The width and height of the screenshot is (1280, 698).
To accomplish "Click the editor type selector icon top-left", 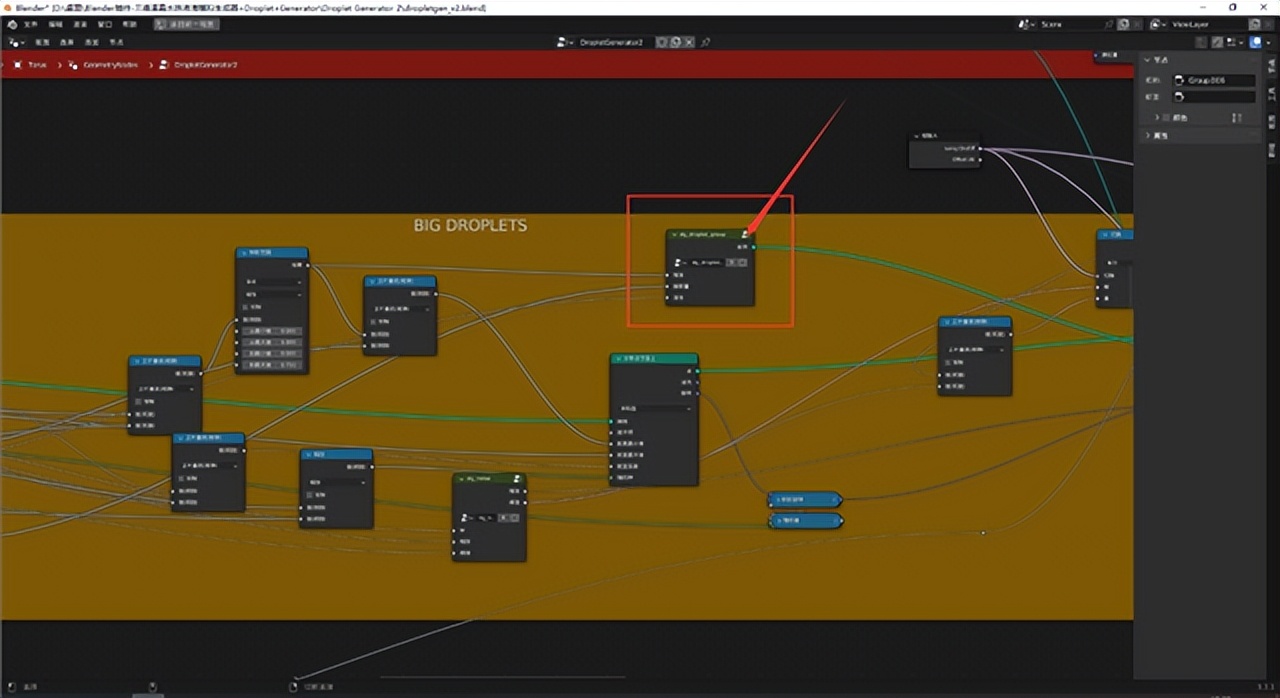I will [x=15, y=42].
